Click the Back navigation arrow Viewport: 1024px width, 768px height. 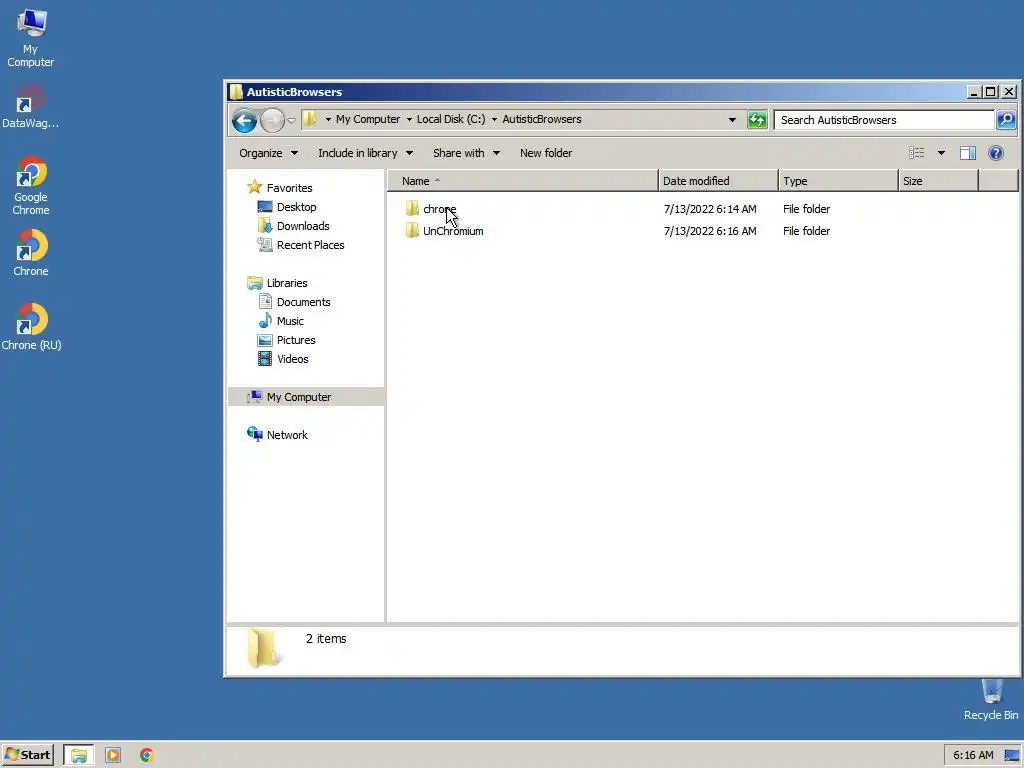pos(244,120)
